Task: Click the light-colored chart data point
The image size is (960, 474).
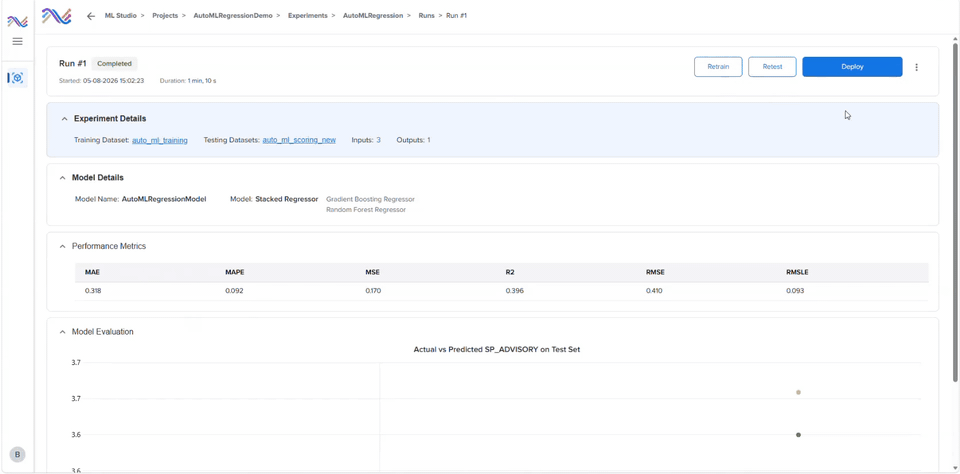Action: click(x=798, y=392)
